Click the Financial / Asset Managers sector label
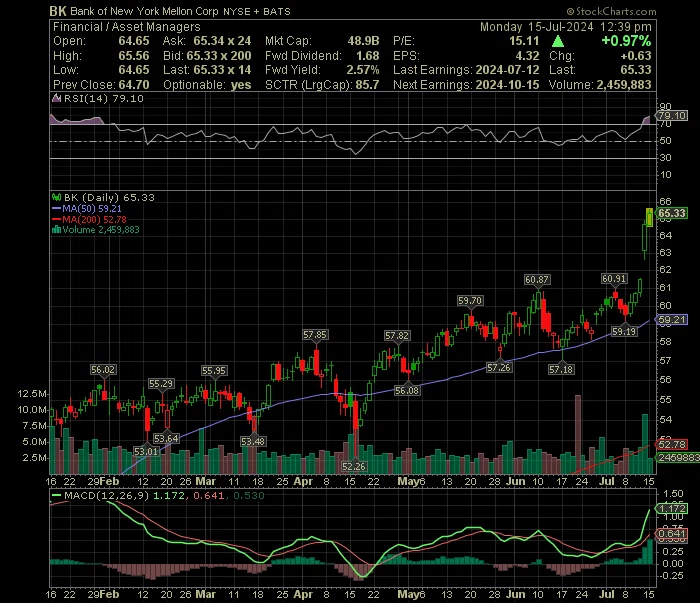The height and width of the screenshot is (603, 700). (x=127, y=27)
